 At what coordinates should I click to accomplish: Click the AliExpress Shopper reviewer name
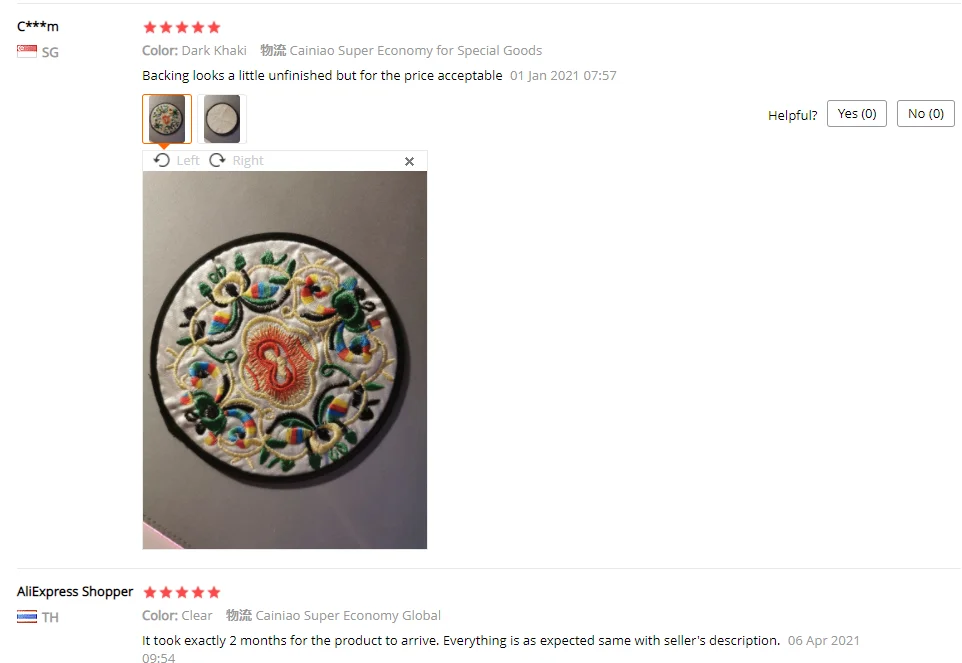[75, 591]
